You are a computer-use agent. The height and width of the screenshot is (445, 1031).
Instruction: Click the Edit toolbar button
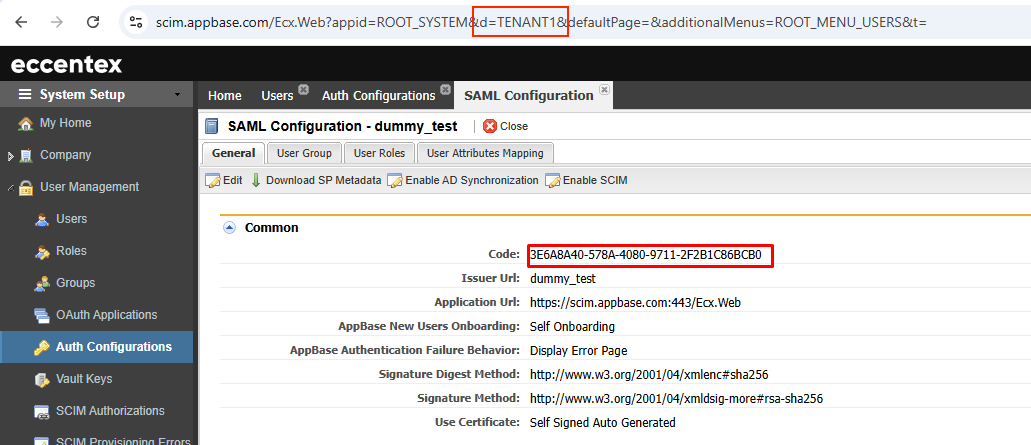(x=224, y=180)
